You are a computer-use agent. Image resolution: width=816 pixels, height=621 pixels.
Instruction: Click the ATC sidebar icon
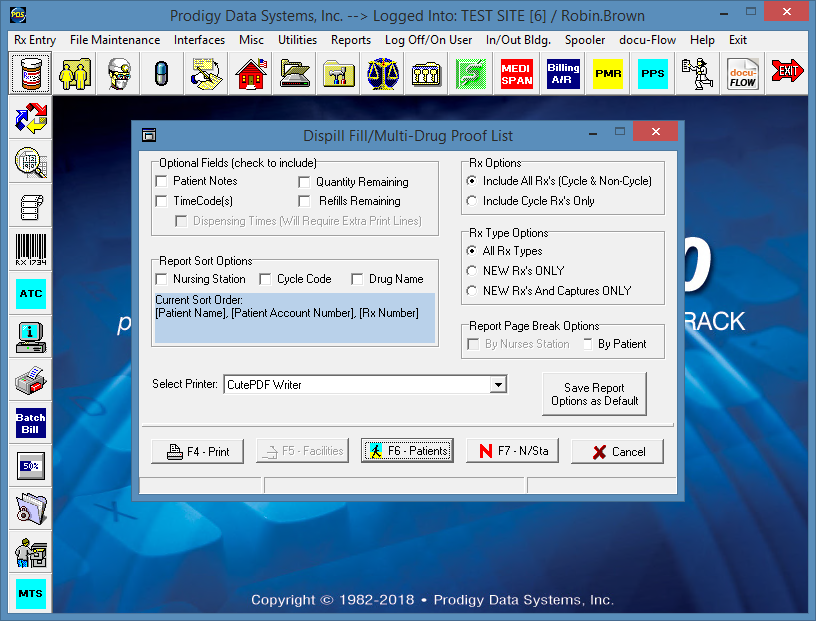[31, 294]
